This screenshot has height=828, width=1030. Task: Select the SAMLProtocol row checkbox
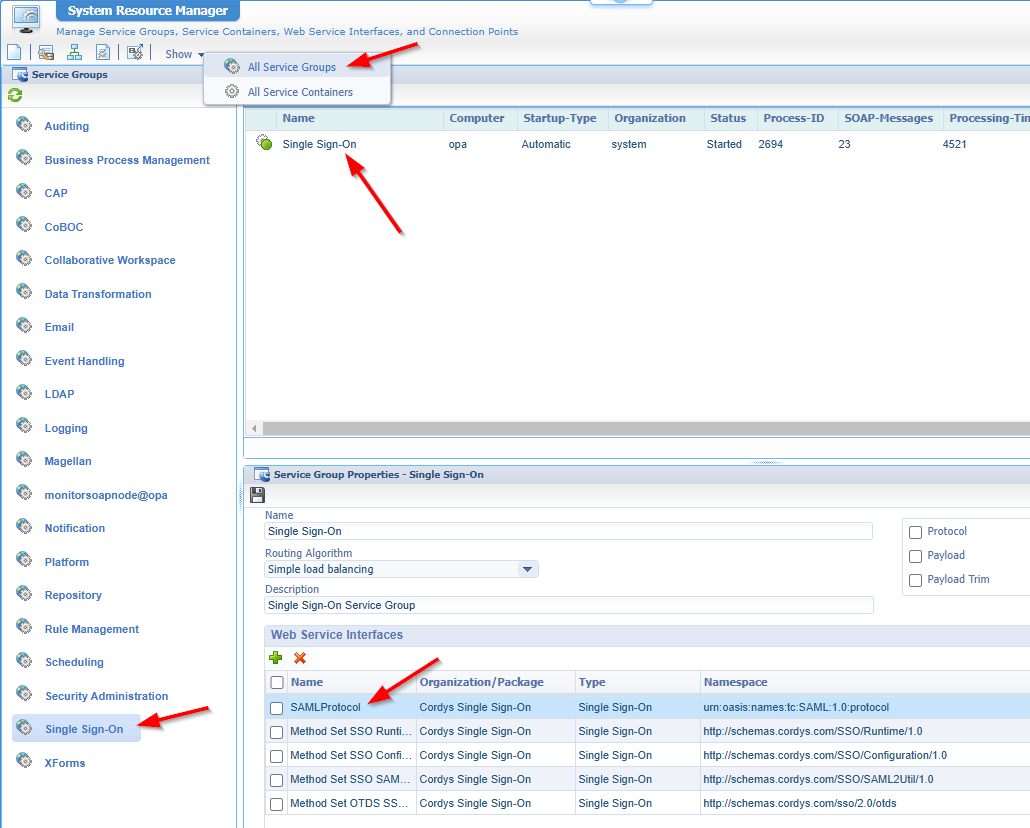tap(276, 707)
